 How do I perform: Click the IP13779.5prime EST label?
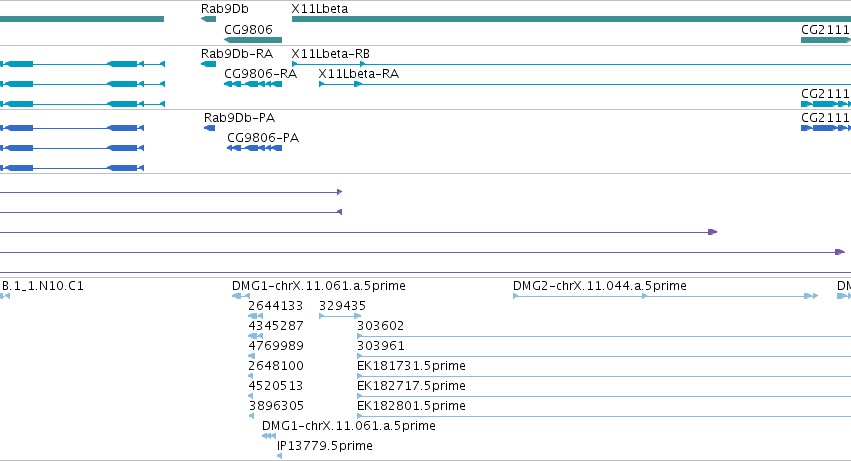pos(325,446)
